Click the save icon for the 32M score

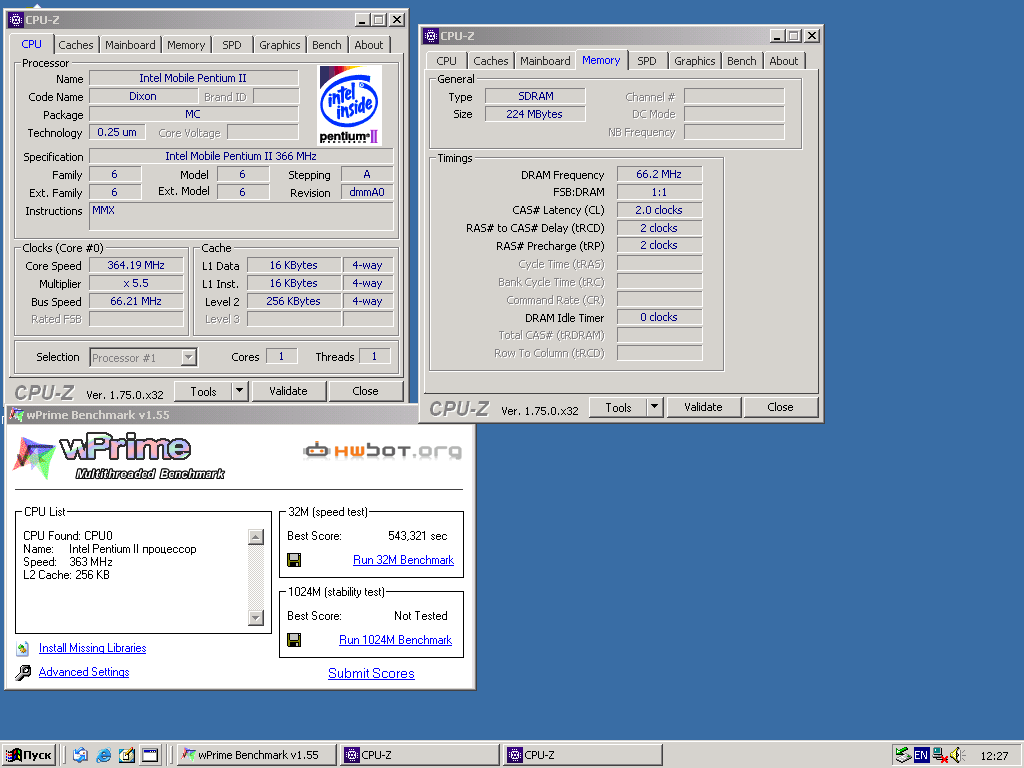294,560
